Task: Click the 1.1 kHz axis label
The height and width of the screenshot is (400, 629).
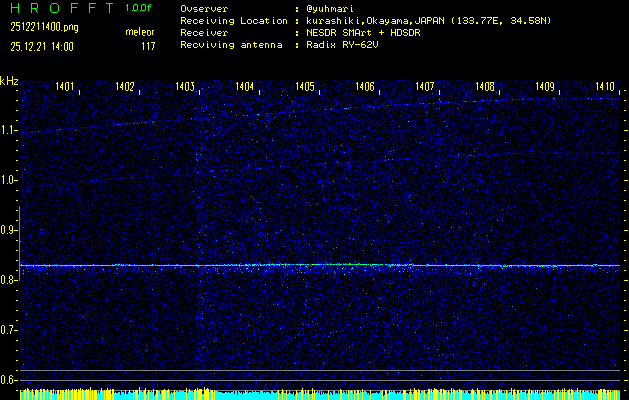Action: pos(9,130)
